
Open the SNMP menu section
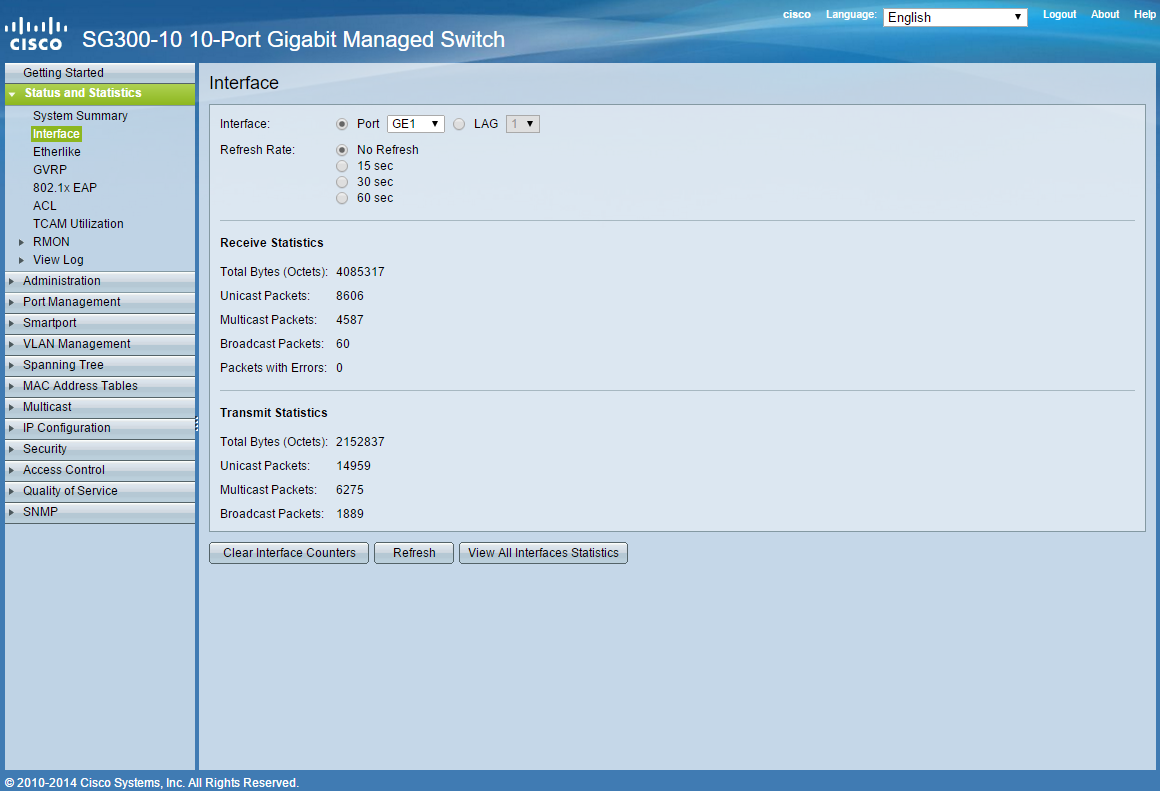100,512
